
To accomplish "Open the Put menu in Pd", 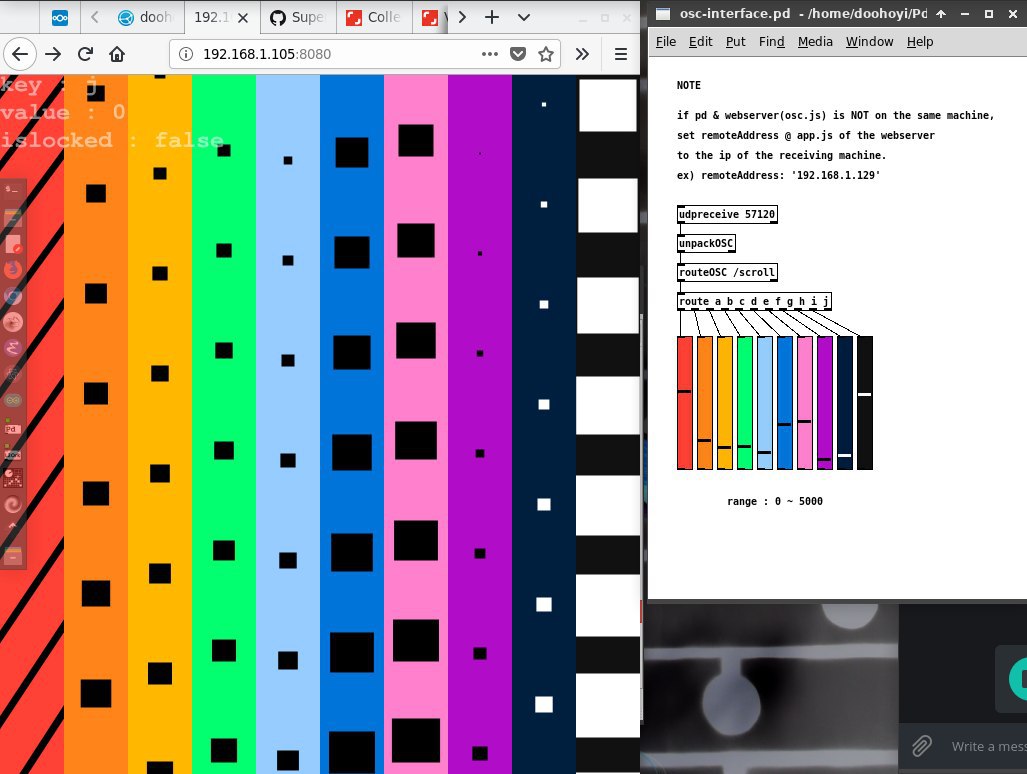I will [x=735, y=41].
